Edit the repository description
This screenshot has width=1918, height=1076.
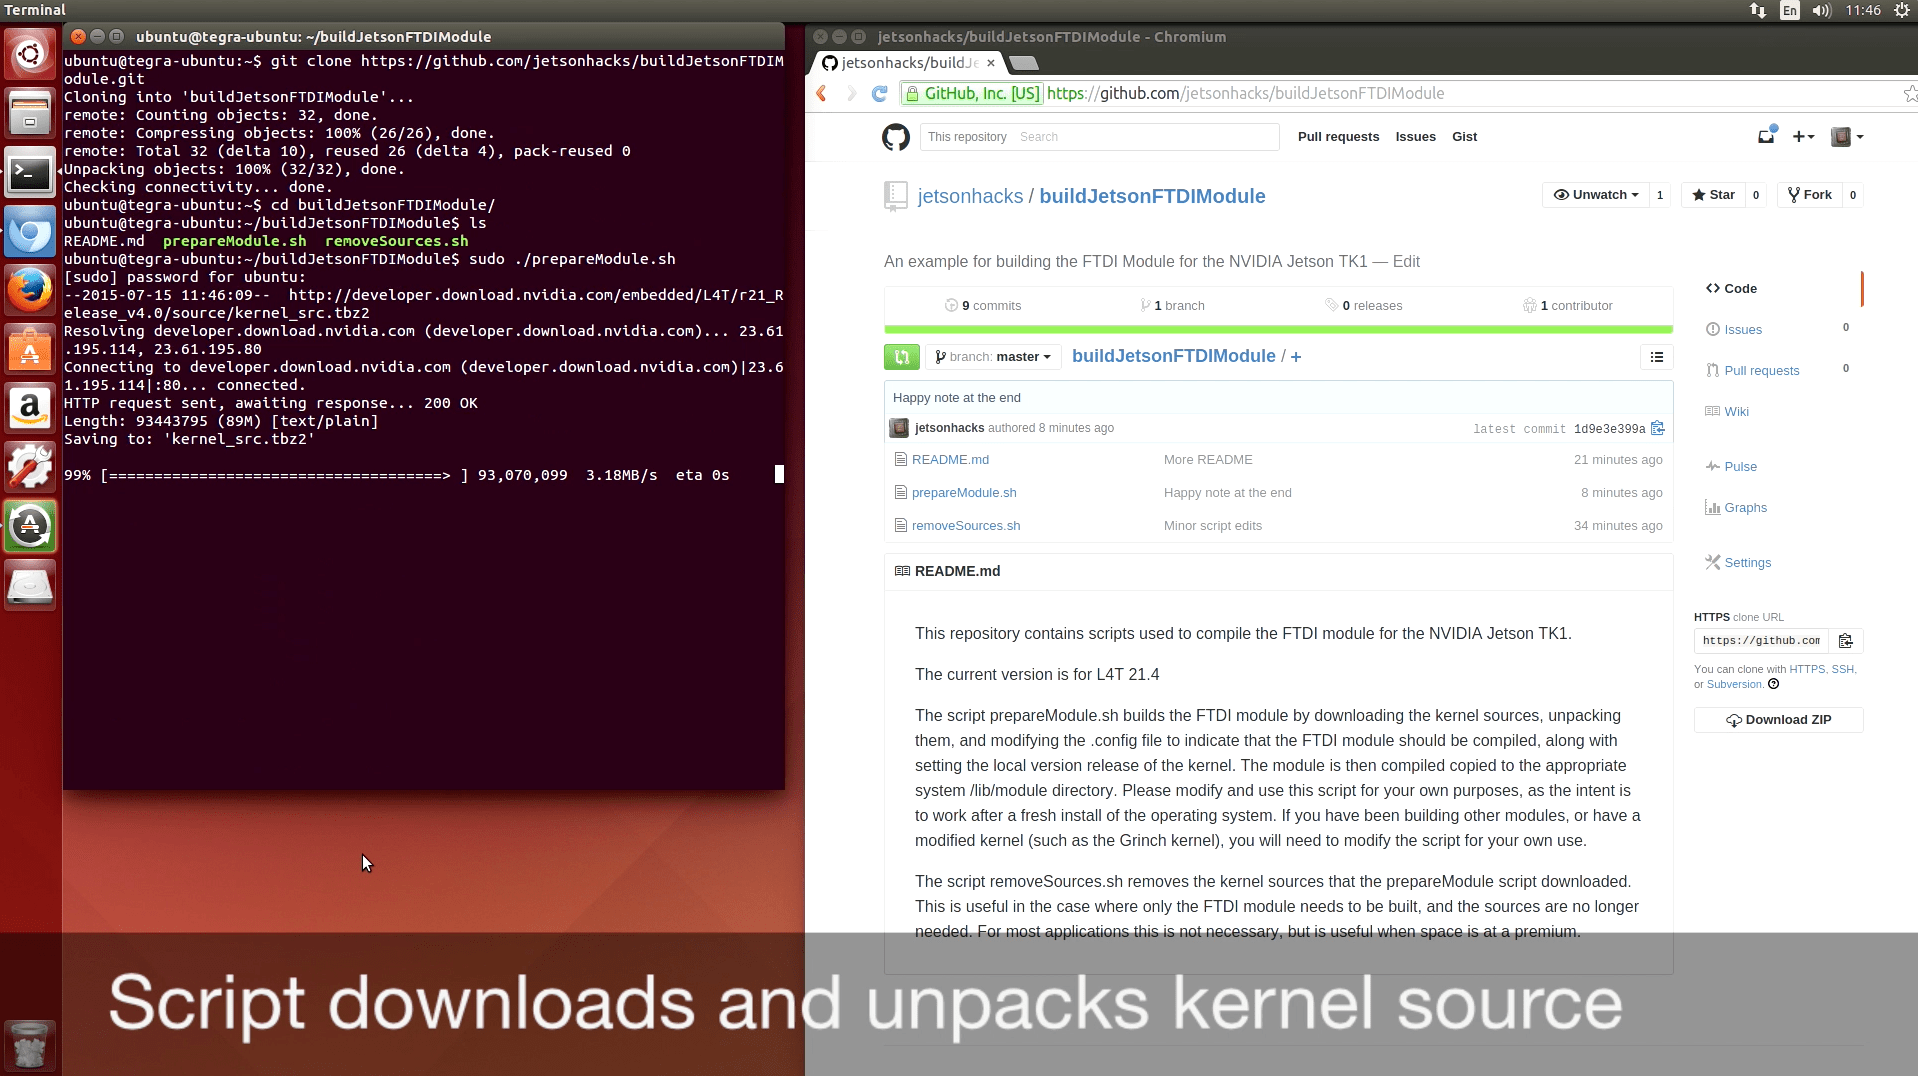click(1406, 262)
